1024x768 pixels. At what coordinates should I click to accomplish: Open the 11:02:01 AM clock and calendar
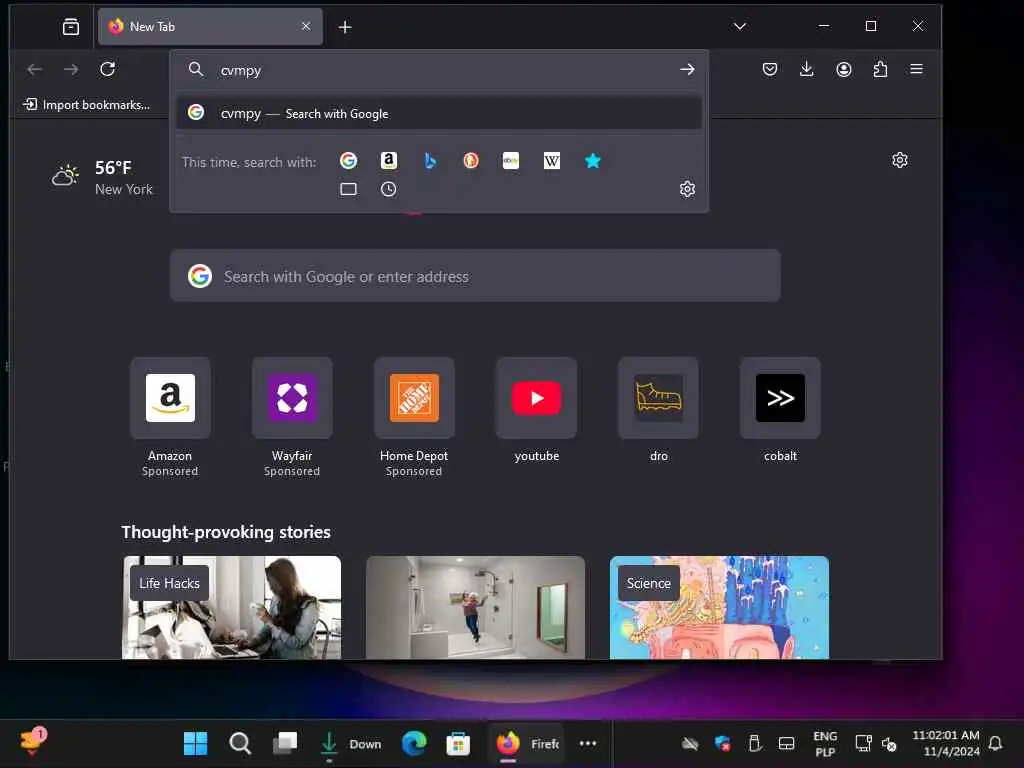pos(946,743)
